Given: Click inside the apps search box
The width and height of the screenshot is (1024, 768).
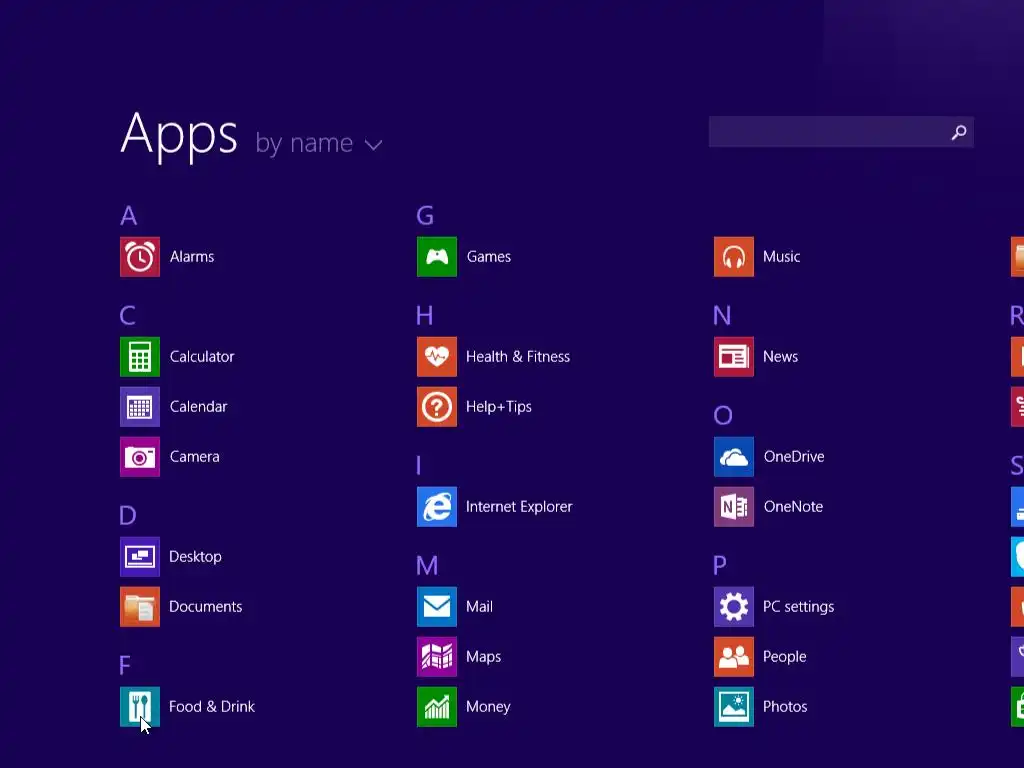Looking at the screenshot, I should click(x=841, y=132).
